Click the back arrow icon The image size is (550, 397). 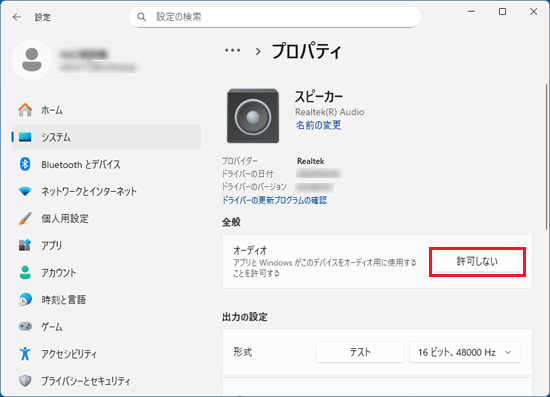16,17
